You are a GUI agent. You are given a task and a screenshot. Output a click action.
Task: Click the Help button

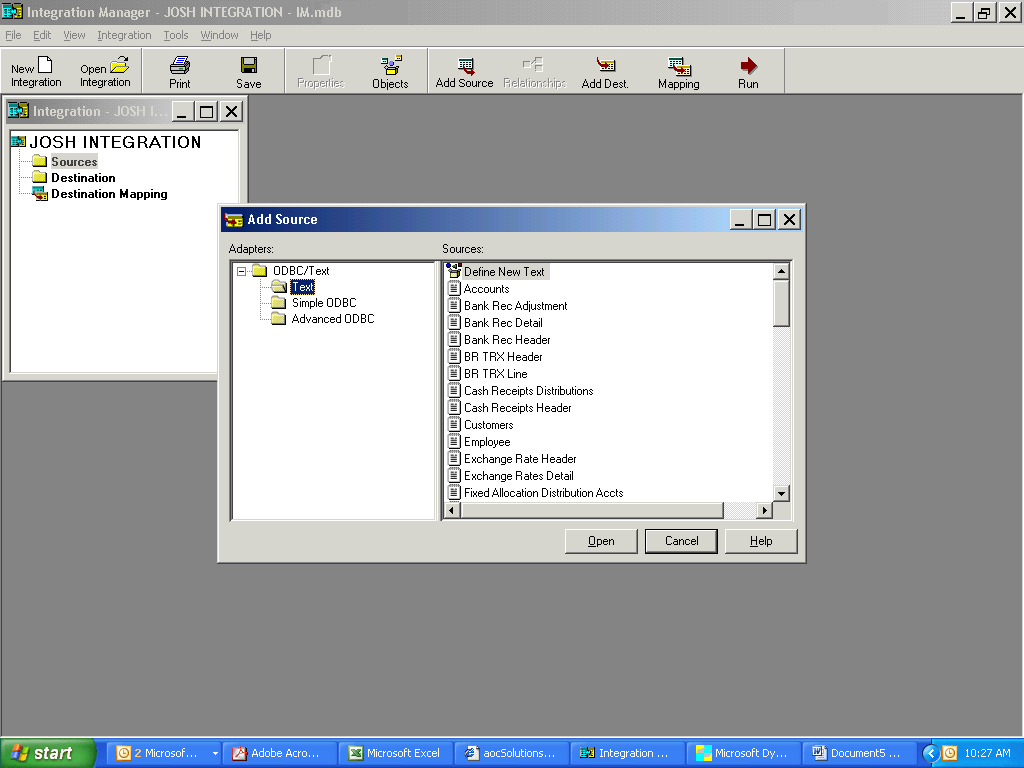click(x=760, y=540)
